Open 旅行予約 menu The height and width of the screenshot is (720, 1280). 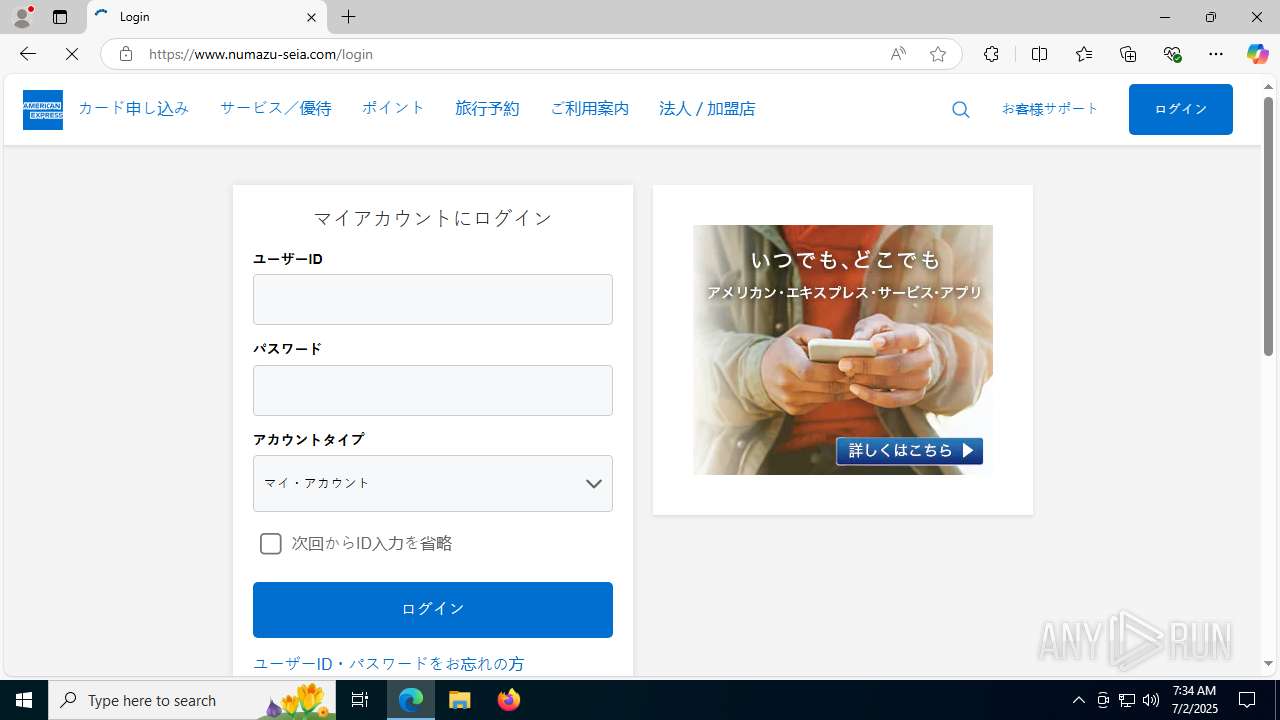487,108
